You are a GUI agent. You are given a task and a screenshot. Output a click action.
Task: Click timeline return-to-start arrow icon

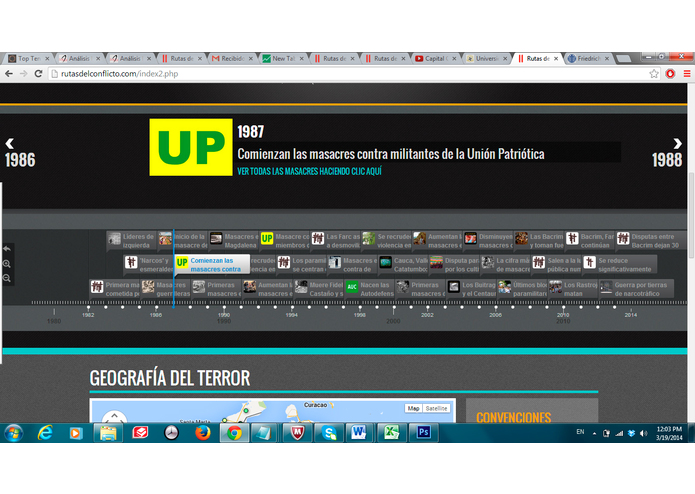[x=7, y=249]
